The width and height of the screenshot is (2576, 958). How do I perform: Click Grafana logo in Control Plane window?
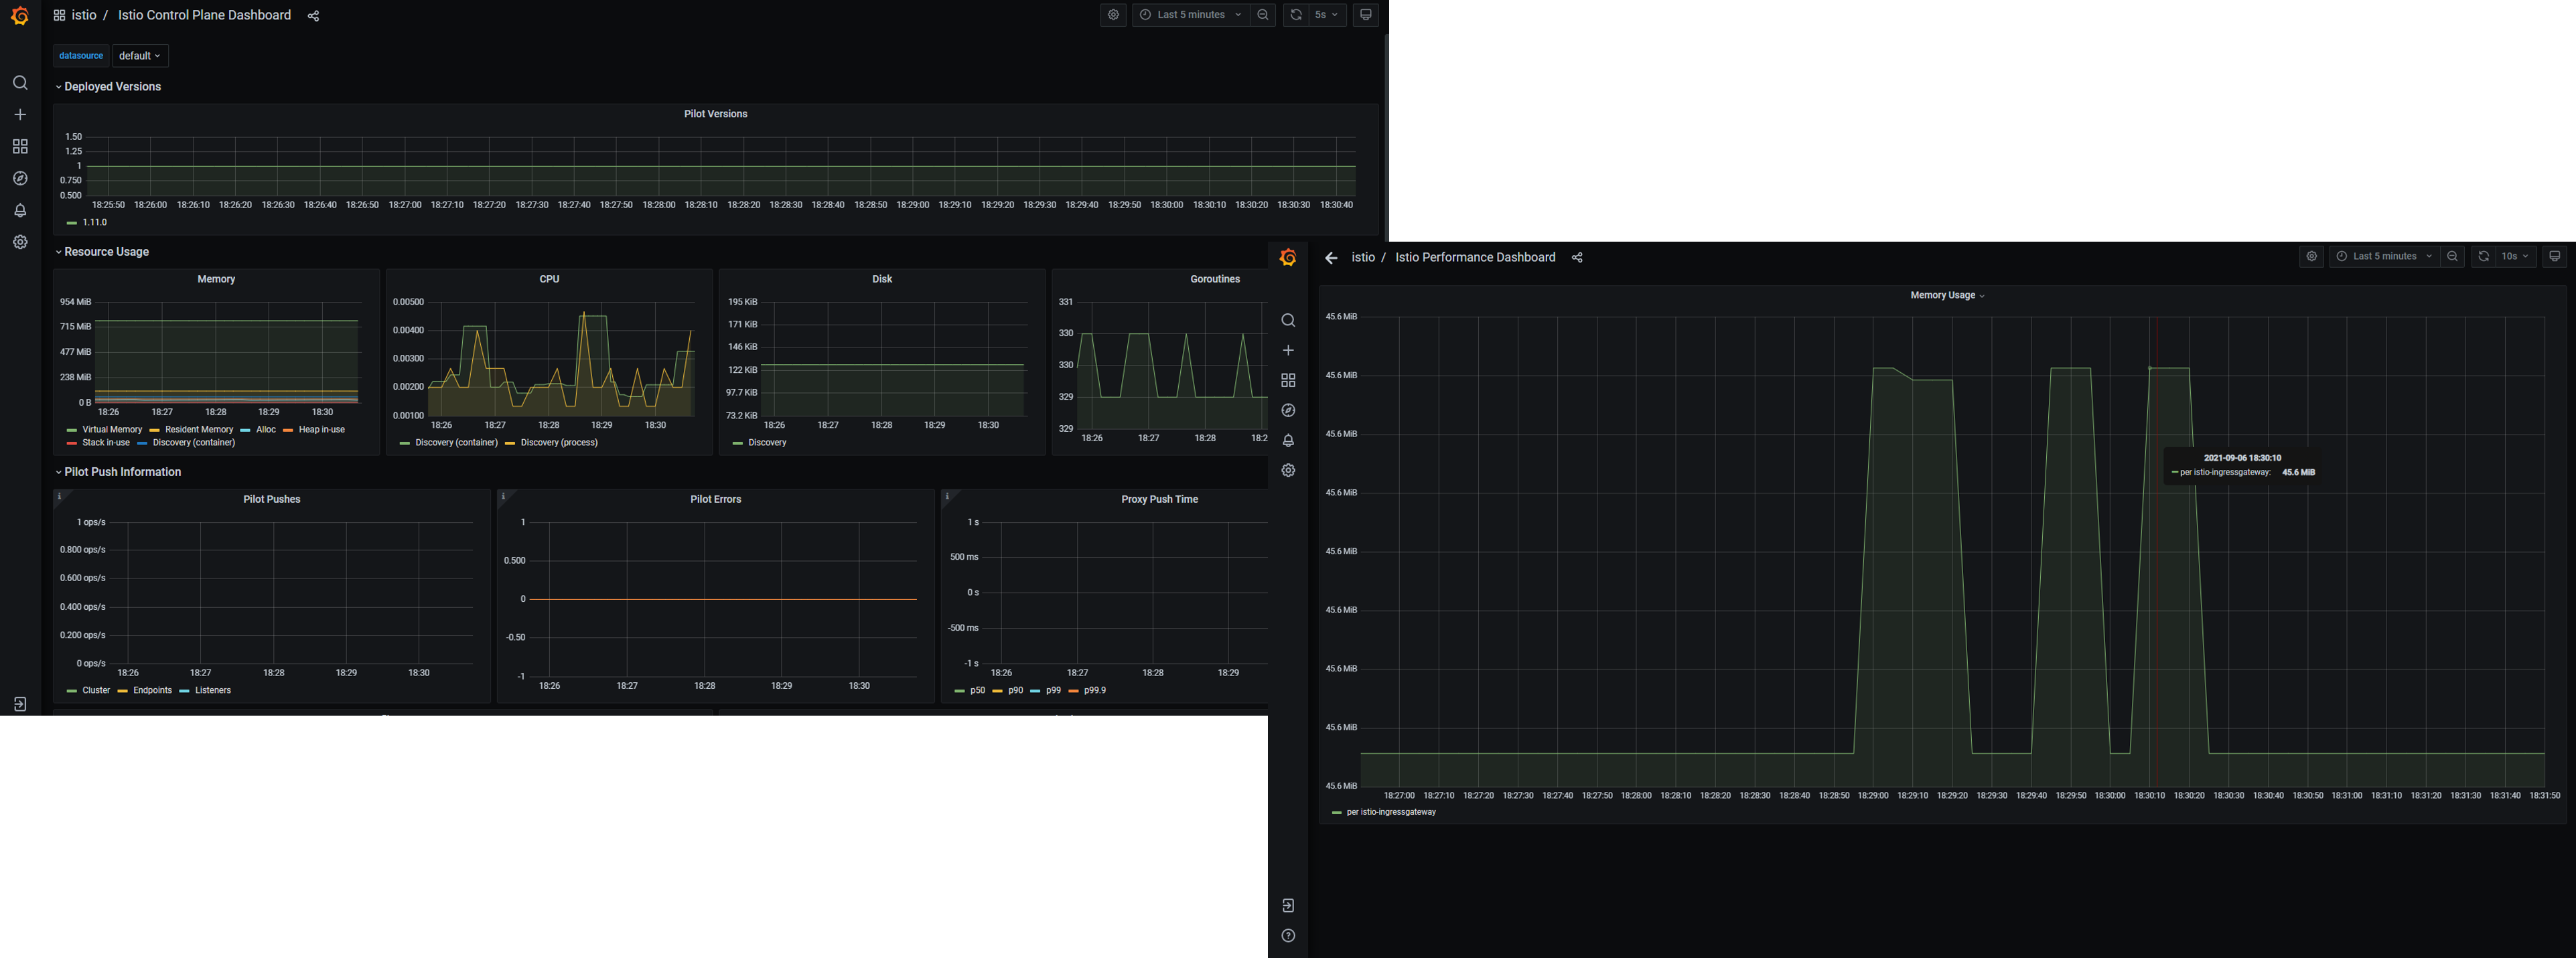(x=20, y=16)
